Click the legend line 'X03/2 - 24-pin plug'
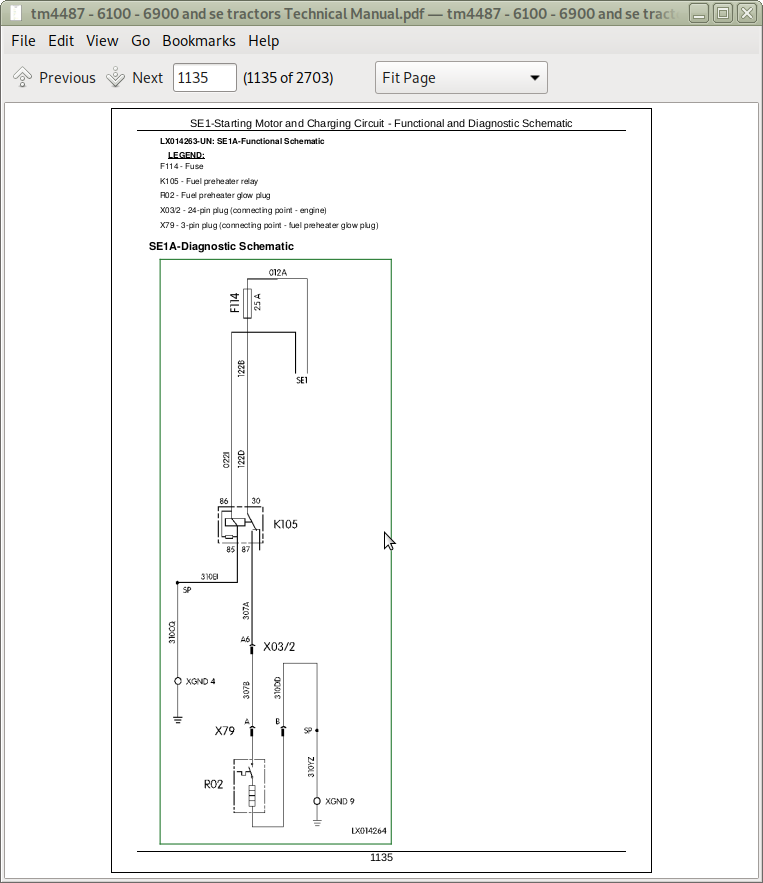This screenshot has width=763, height=883. [243, 210]
